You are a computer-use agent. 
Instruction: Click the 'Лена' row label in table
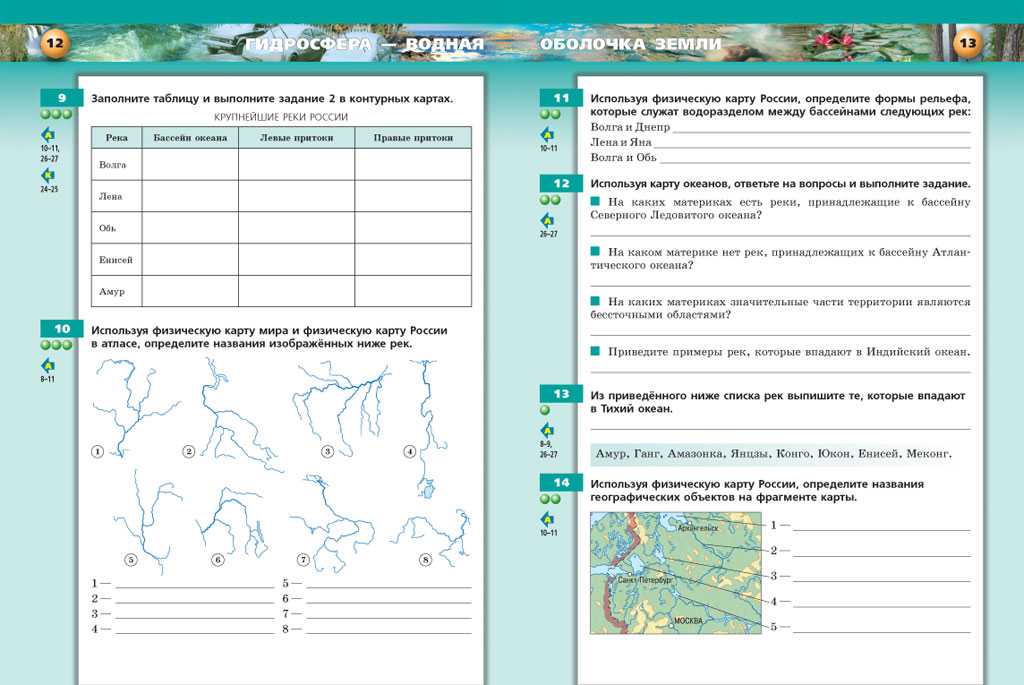(x=110, y=196)
